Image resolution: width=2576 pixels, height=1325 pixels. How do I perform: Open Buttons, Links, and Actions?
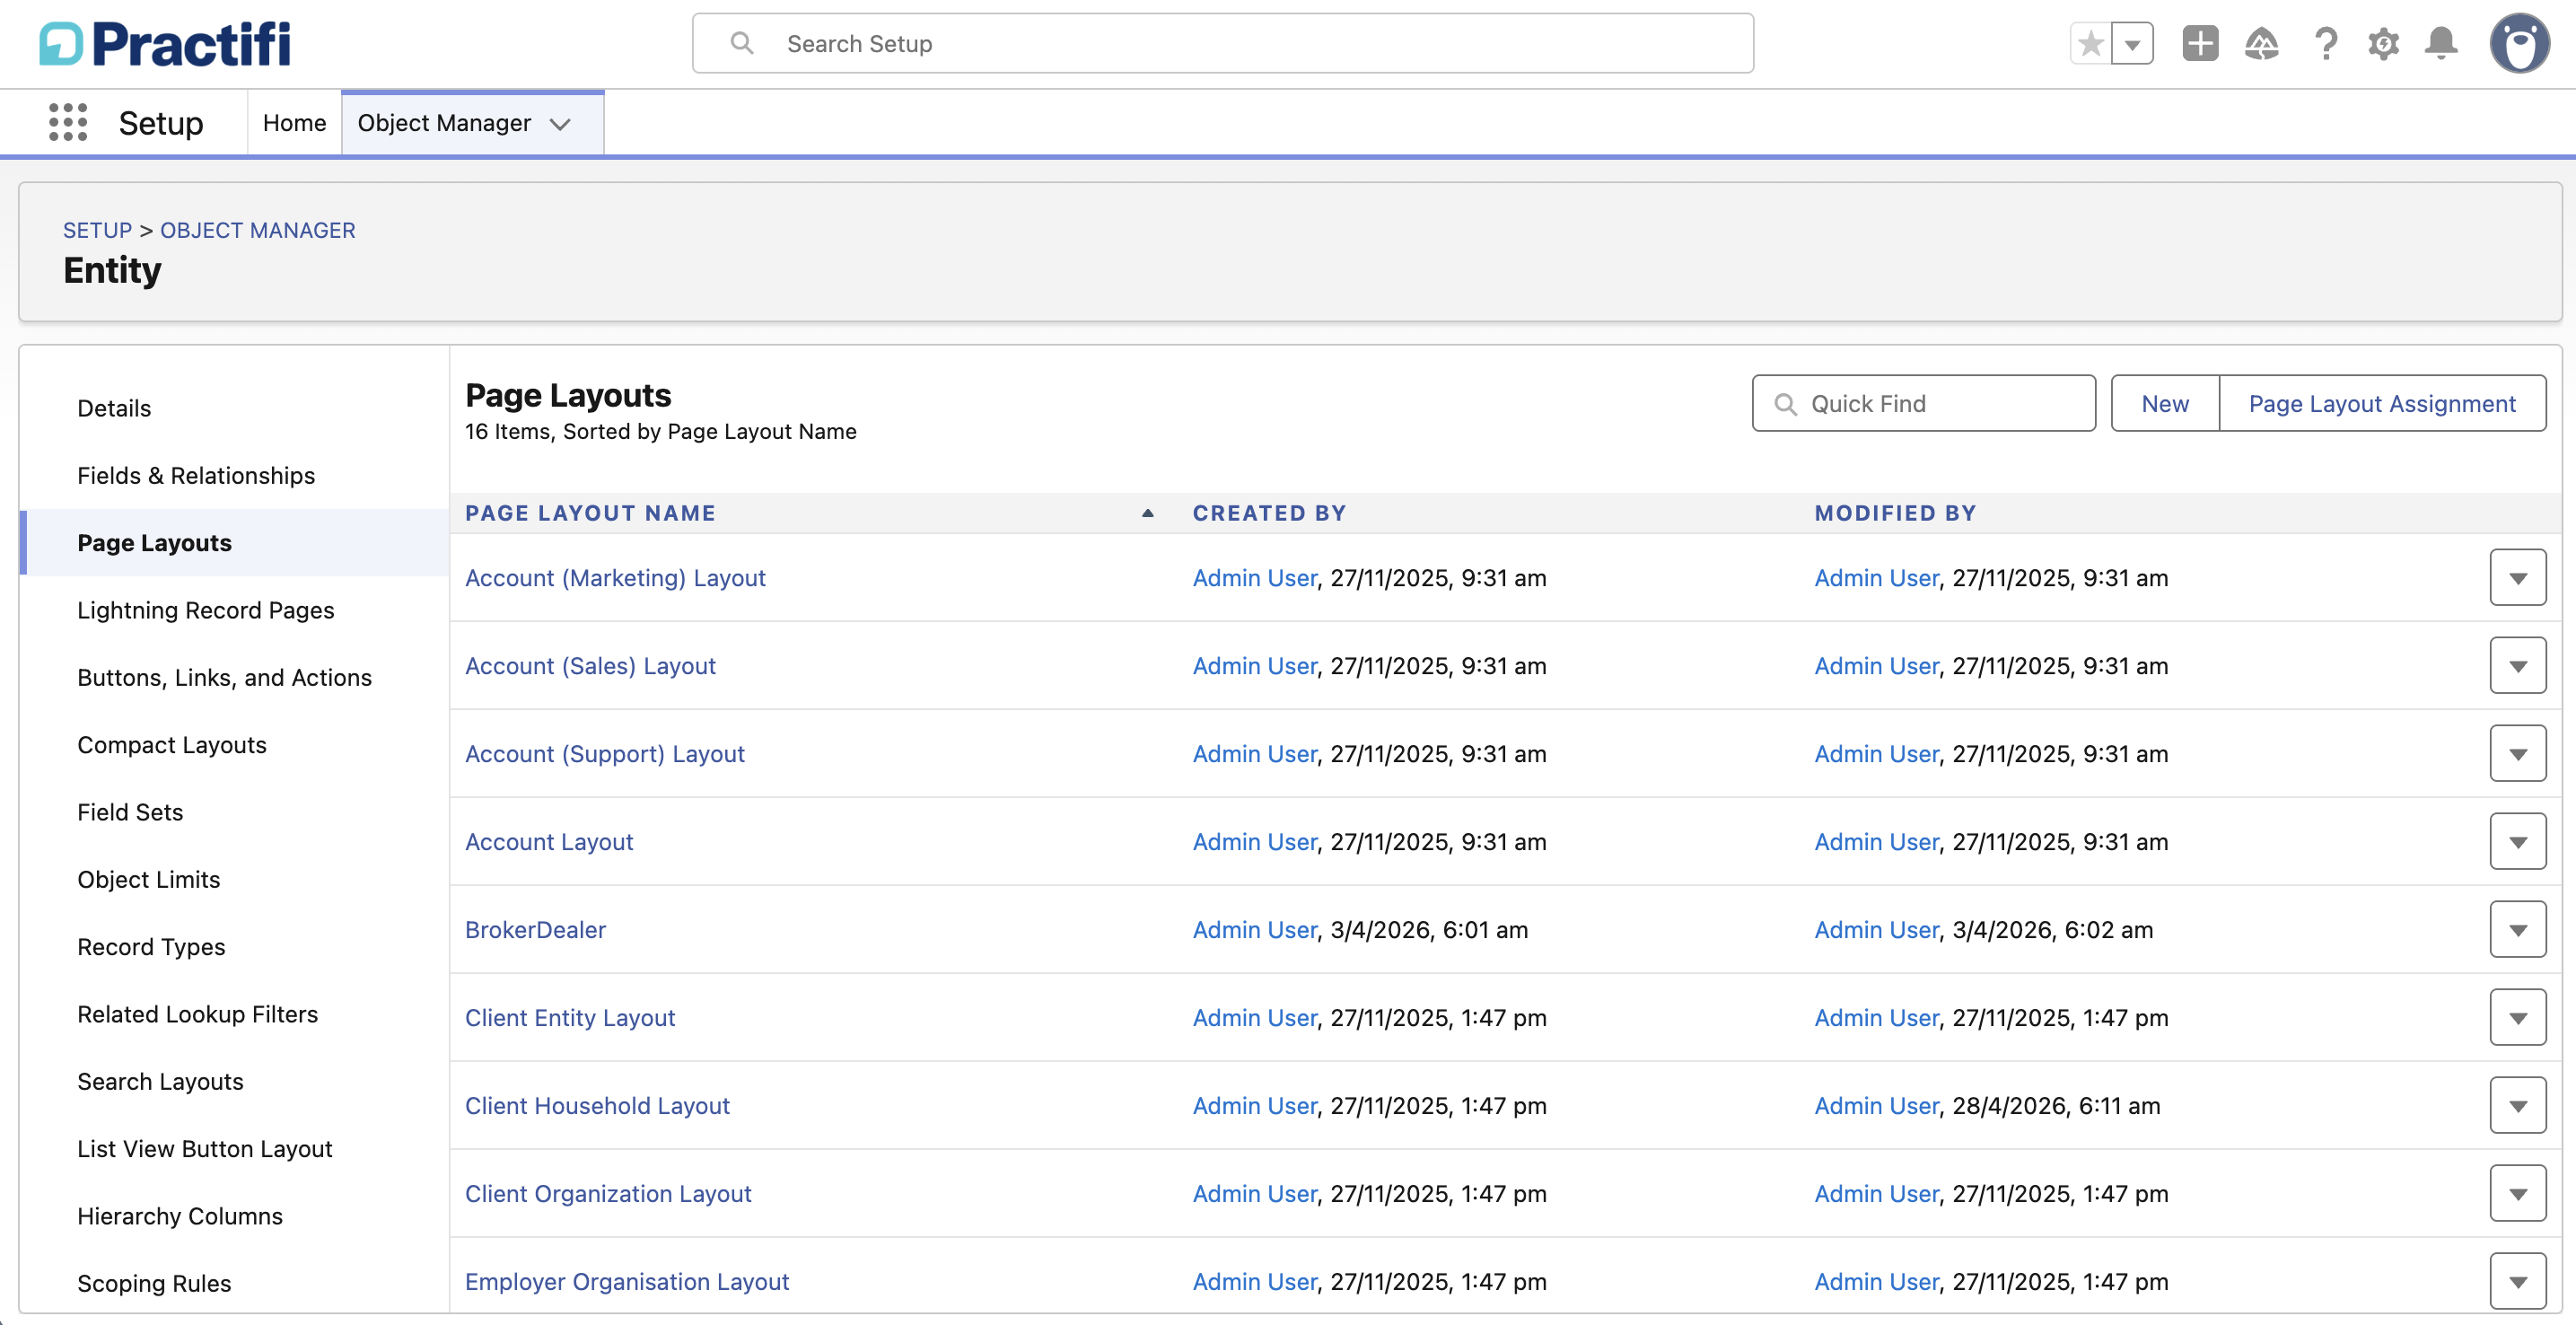[224, 677]
